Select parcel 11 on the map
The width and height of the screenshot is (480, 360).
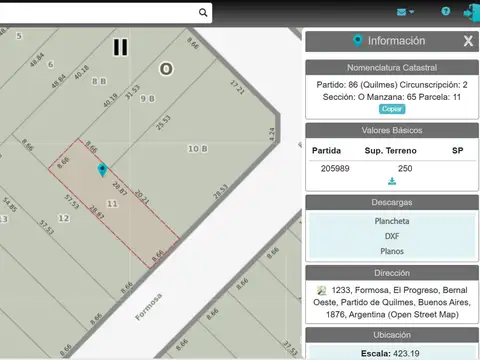tap(112, 203)
